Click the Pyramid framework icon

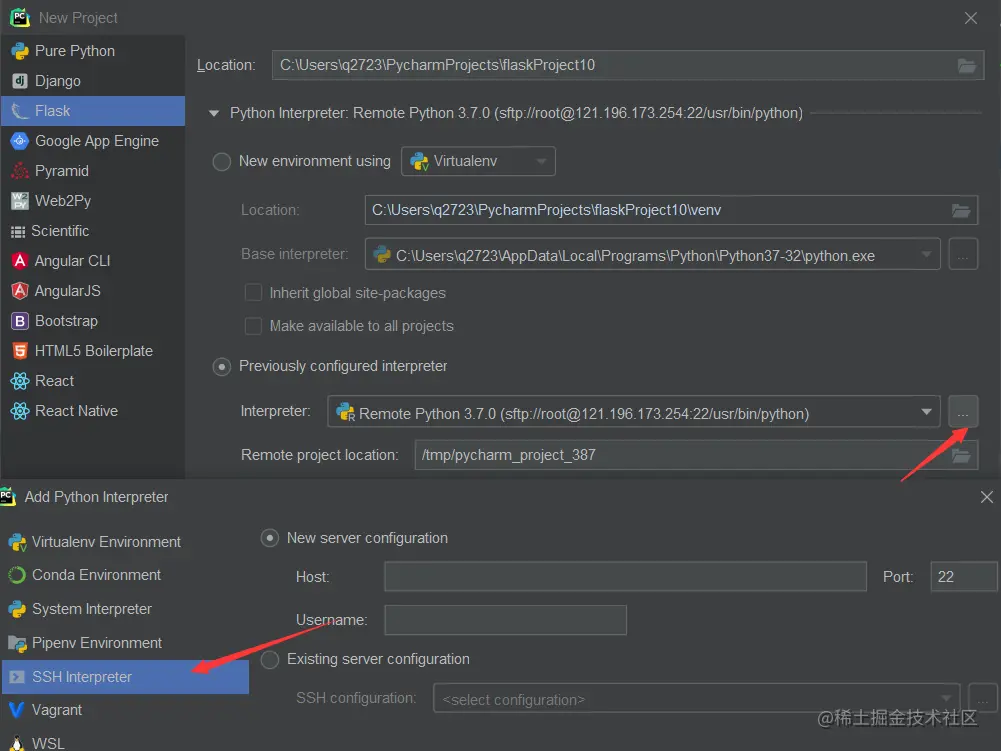coord(20,171)
